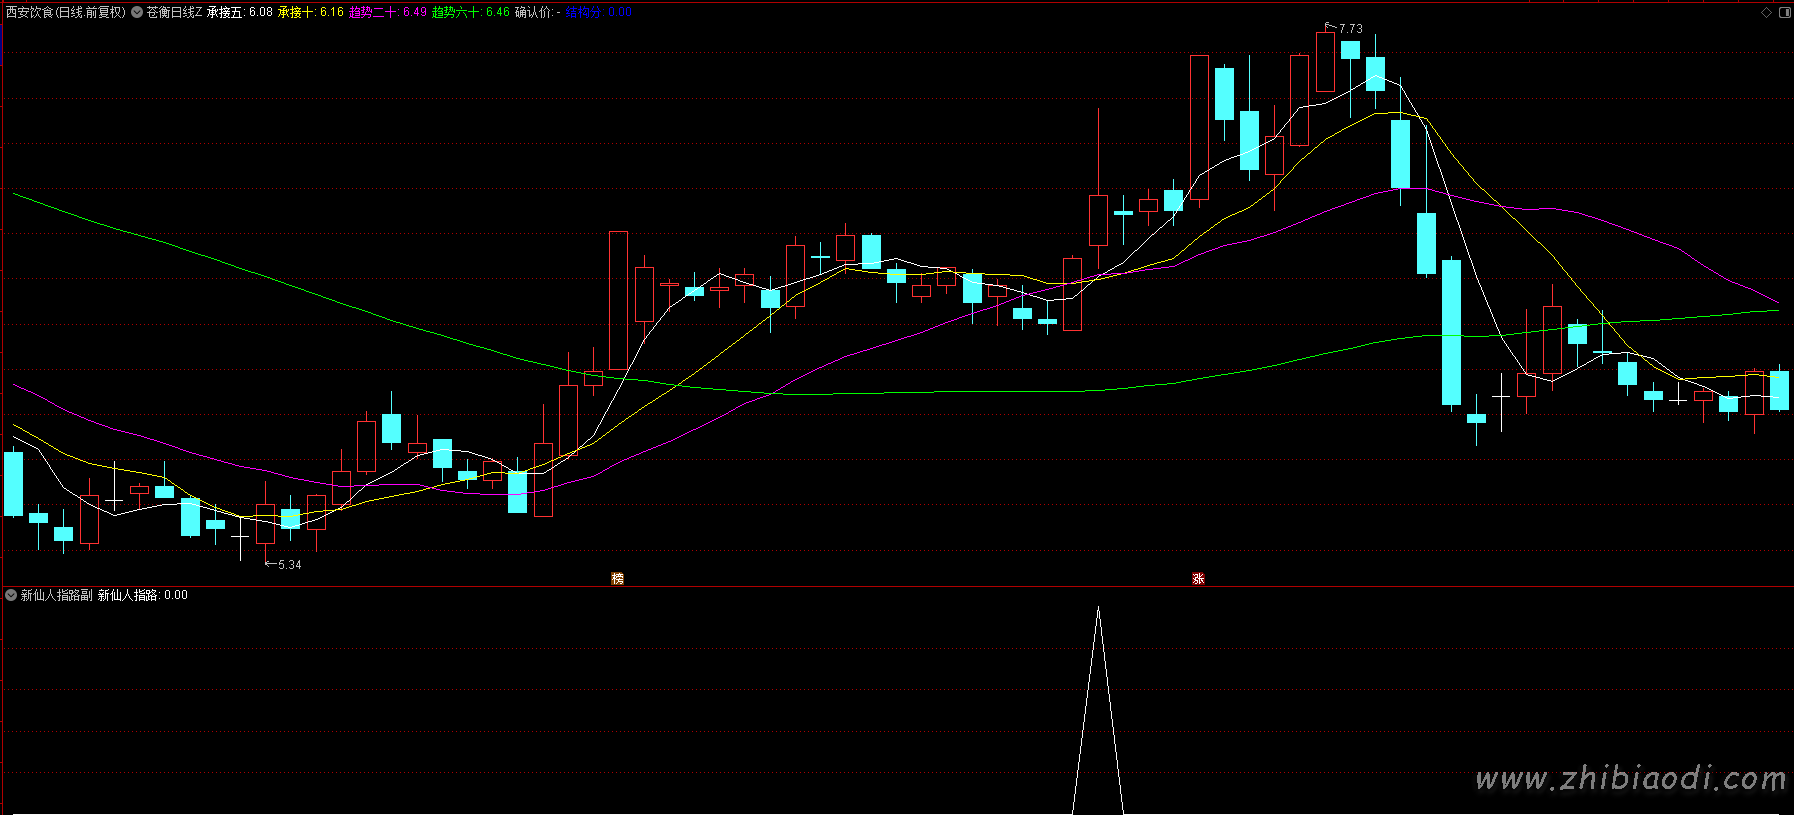Click the 5.34 low price annotation
The width and height of the screenshot is (1794, 815).
[289, 565]
